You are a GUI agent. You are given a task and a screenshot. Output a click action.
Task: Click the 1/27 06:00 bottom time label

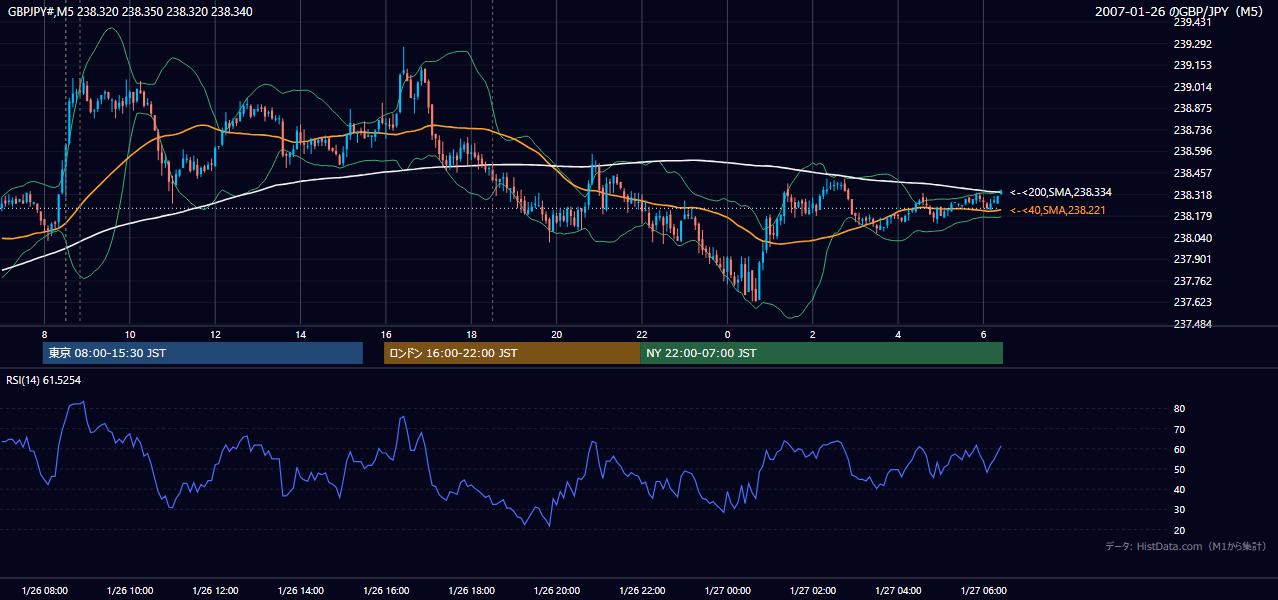(x=984, y=591)
